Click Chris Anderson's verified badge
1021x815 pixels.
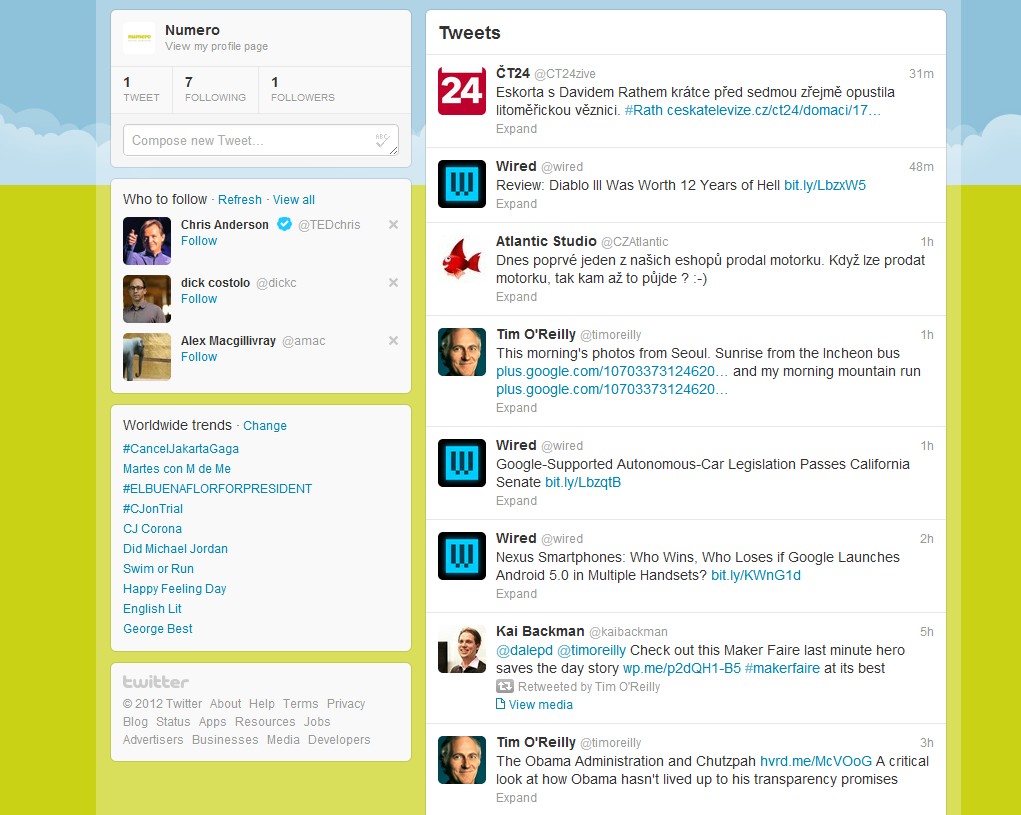click(284, 224)
